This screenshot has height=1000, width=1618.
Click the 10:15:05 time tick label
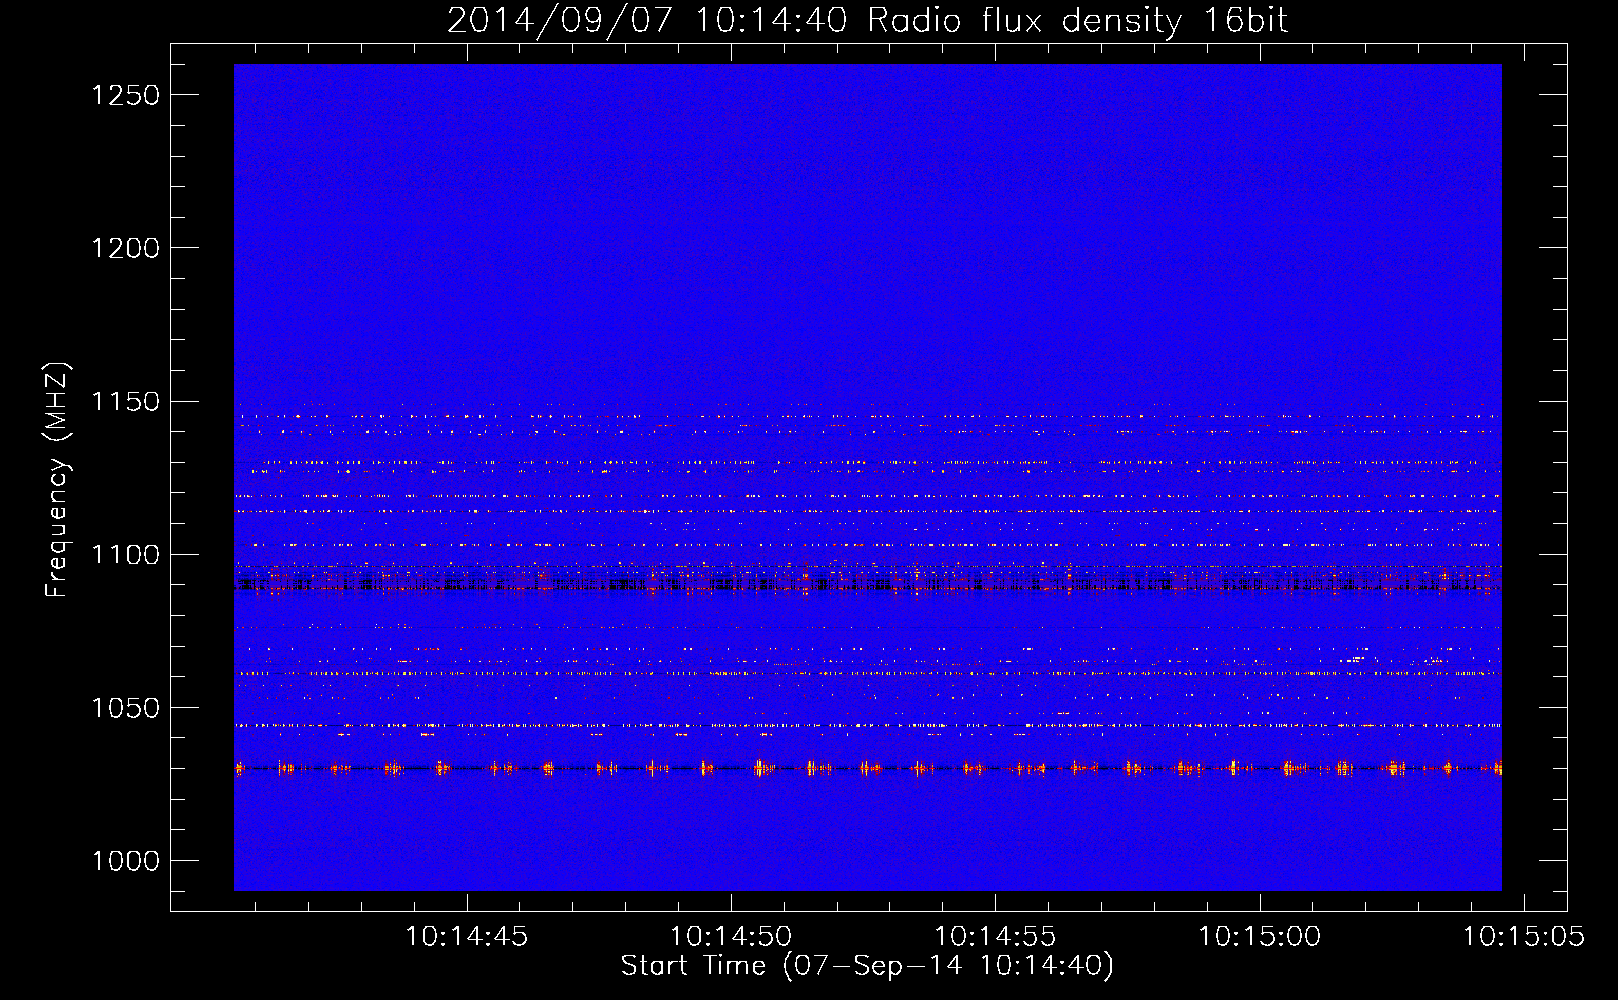[1524, 937]
